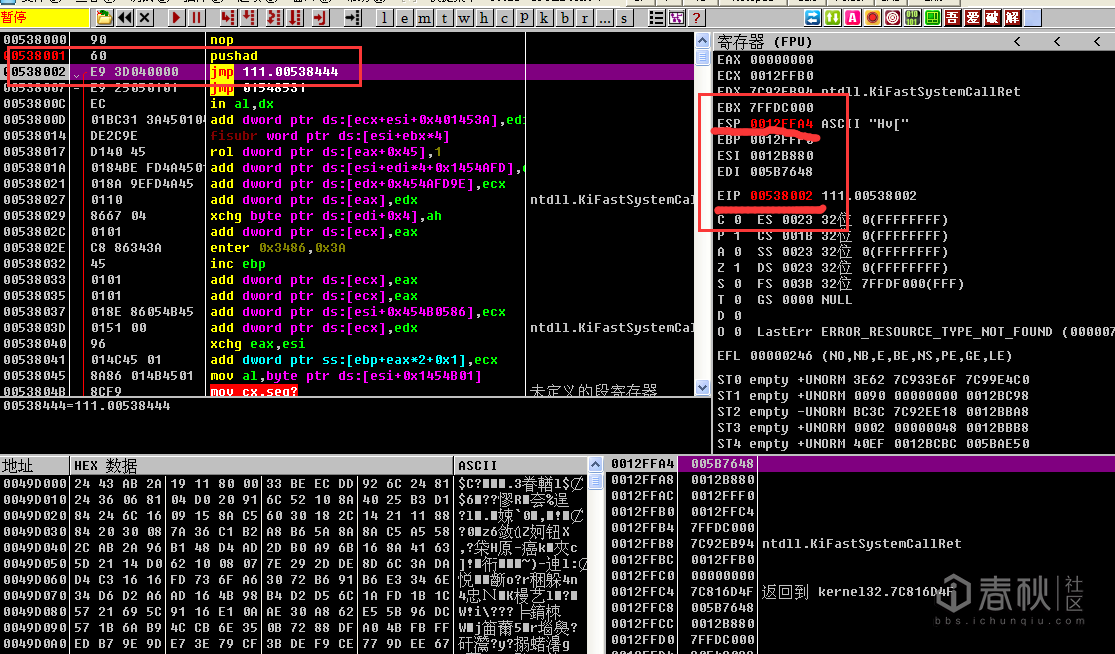Click the Step over toolbar icon

point(250,17)
